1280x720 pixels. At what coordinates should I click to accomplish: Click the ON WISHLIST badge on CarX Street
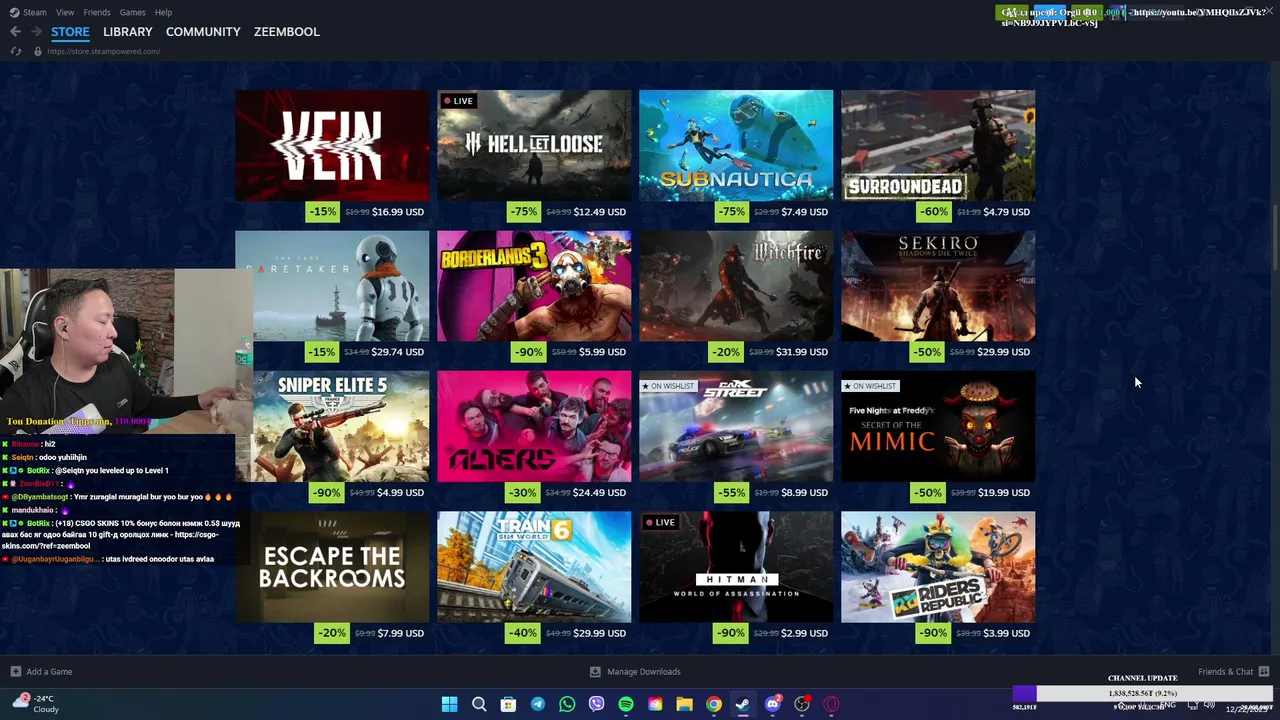(x=669, y=386)
